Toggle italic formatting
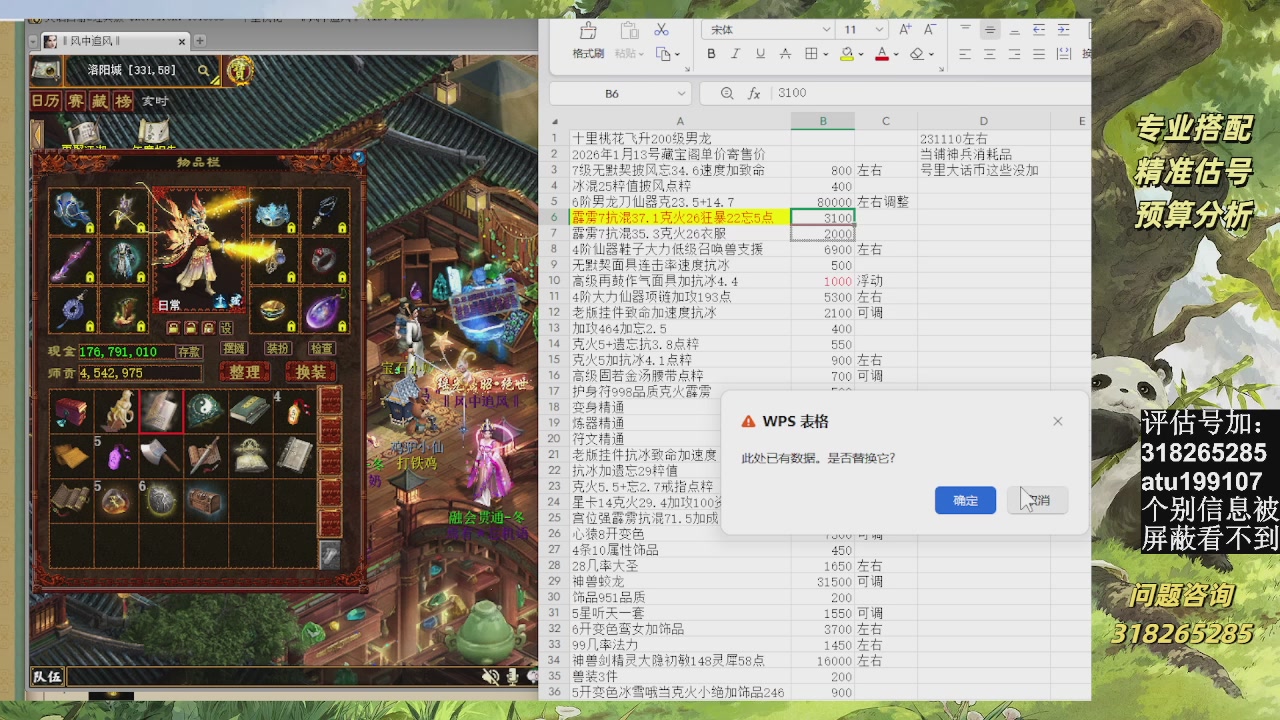 click(x=735, y=53)
